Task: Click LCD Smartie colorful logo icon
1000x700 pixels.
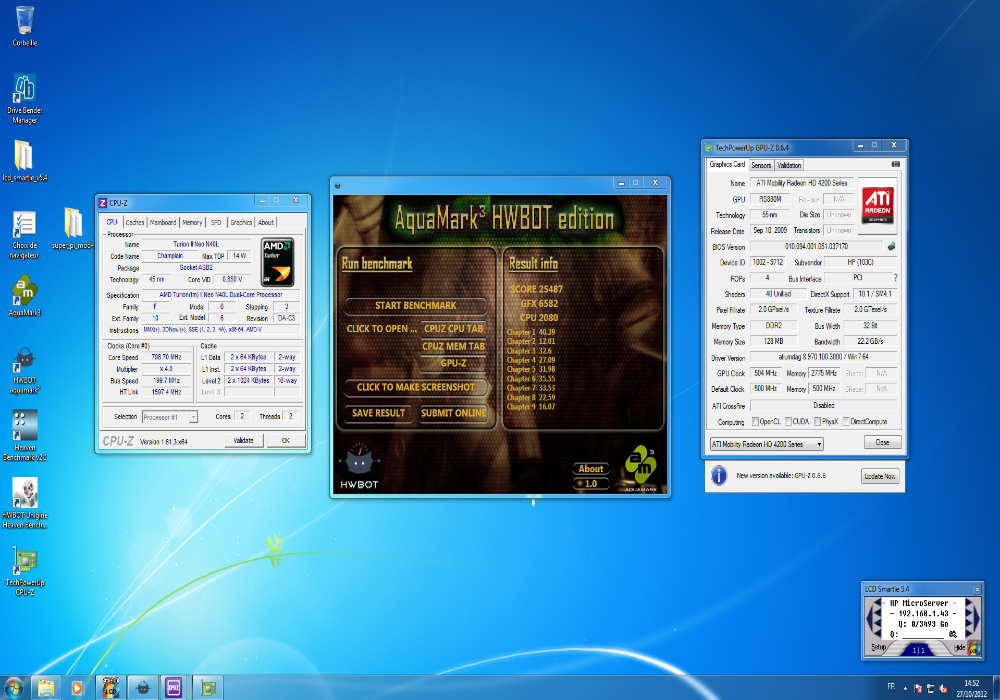Action: pos(974,649)
